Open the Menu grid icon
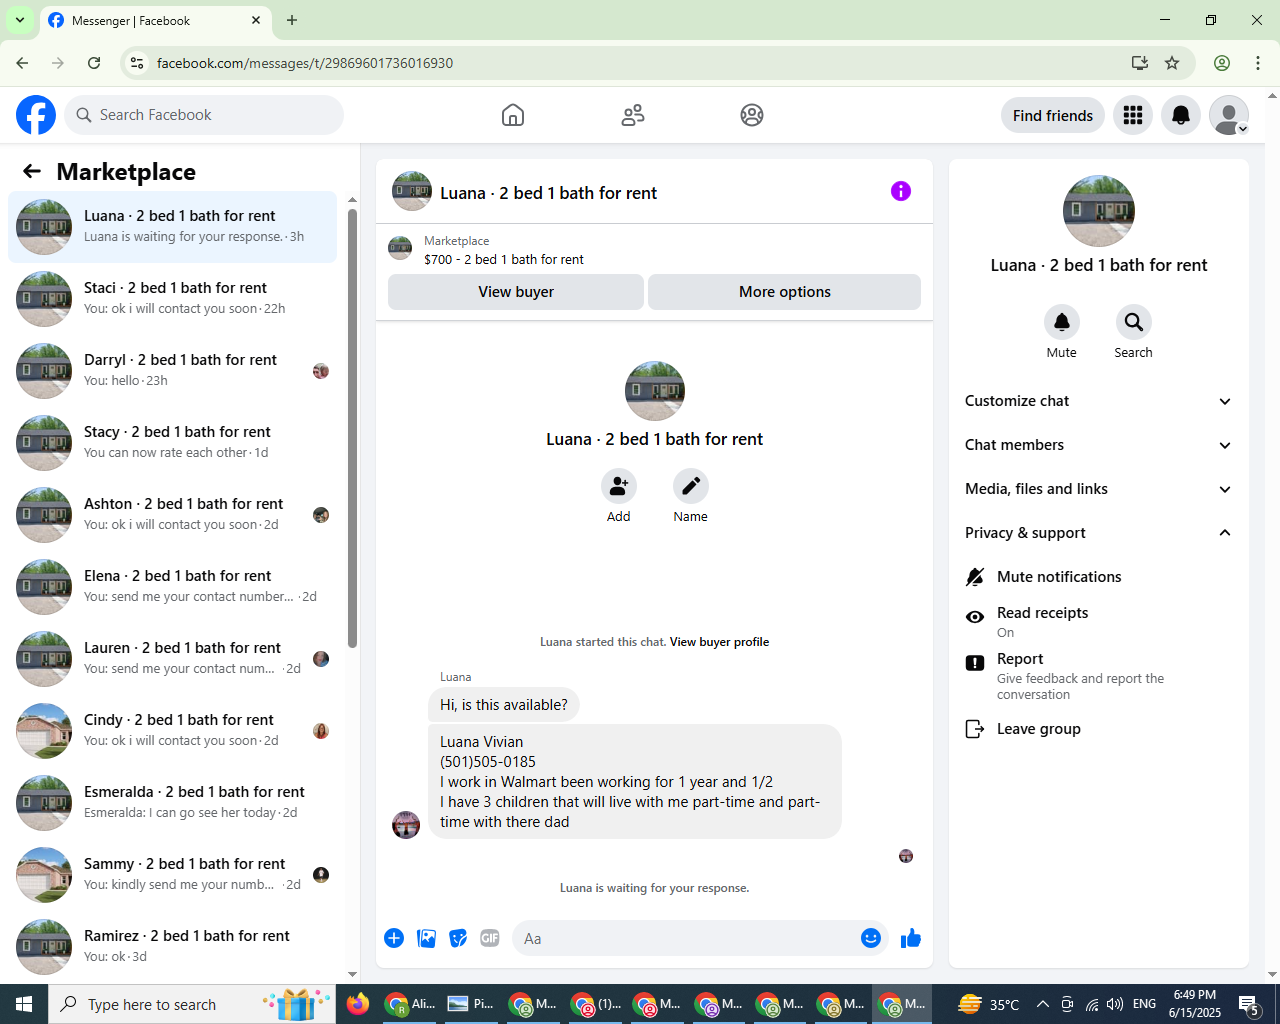This screenshot has height=1024, width=1280. tap(1133, 115)
